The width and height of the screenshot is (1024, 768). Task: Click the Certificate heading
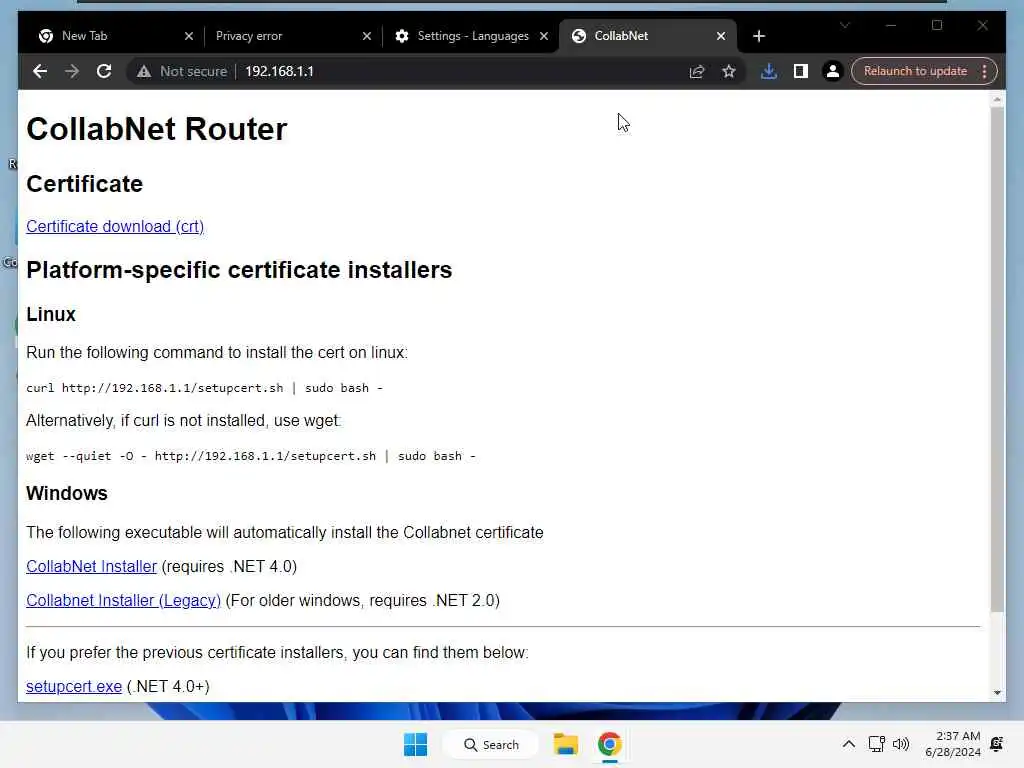84,184
